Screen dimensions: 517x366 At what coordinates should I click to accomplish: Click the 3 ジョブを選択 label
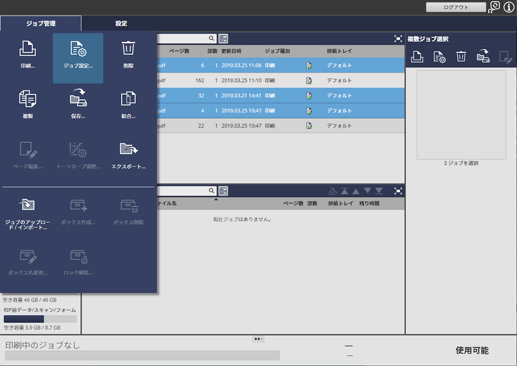(461, 163)
